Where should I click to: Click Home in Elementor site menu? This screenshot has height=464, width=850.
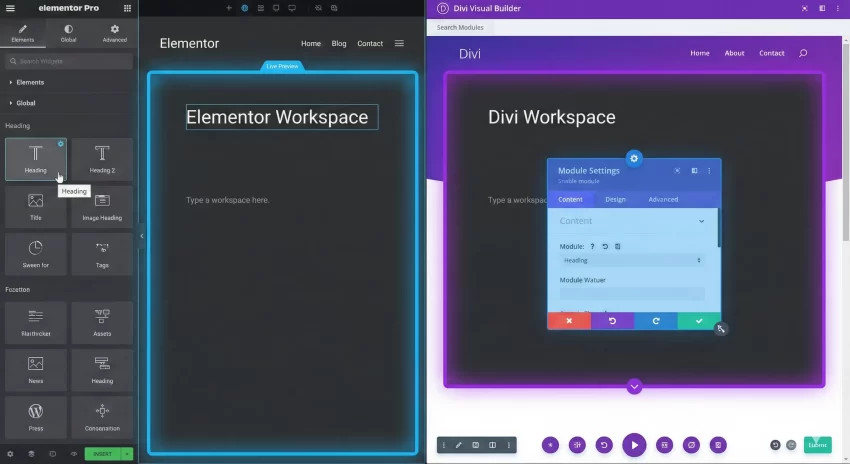point(311,43)
